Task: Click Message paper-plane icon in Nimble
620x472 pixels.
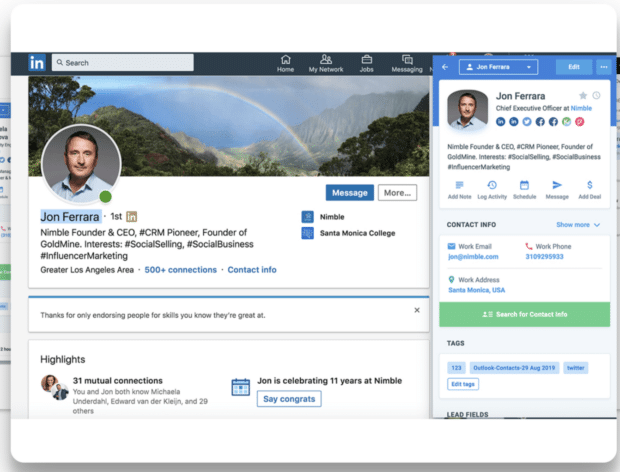Action: point(557,185)
